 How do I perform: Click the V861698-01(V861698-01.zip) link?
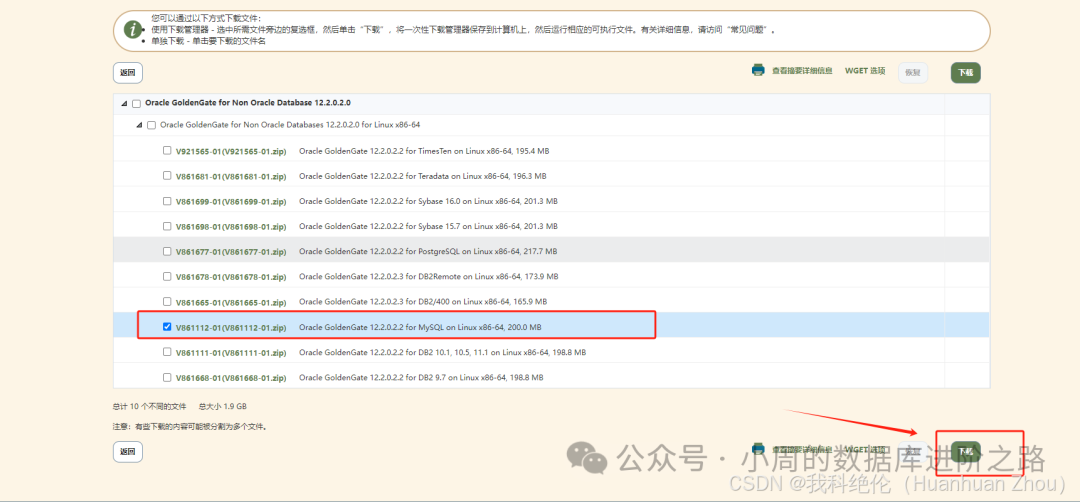click(231, 227)
